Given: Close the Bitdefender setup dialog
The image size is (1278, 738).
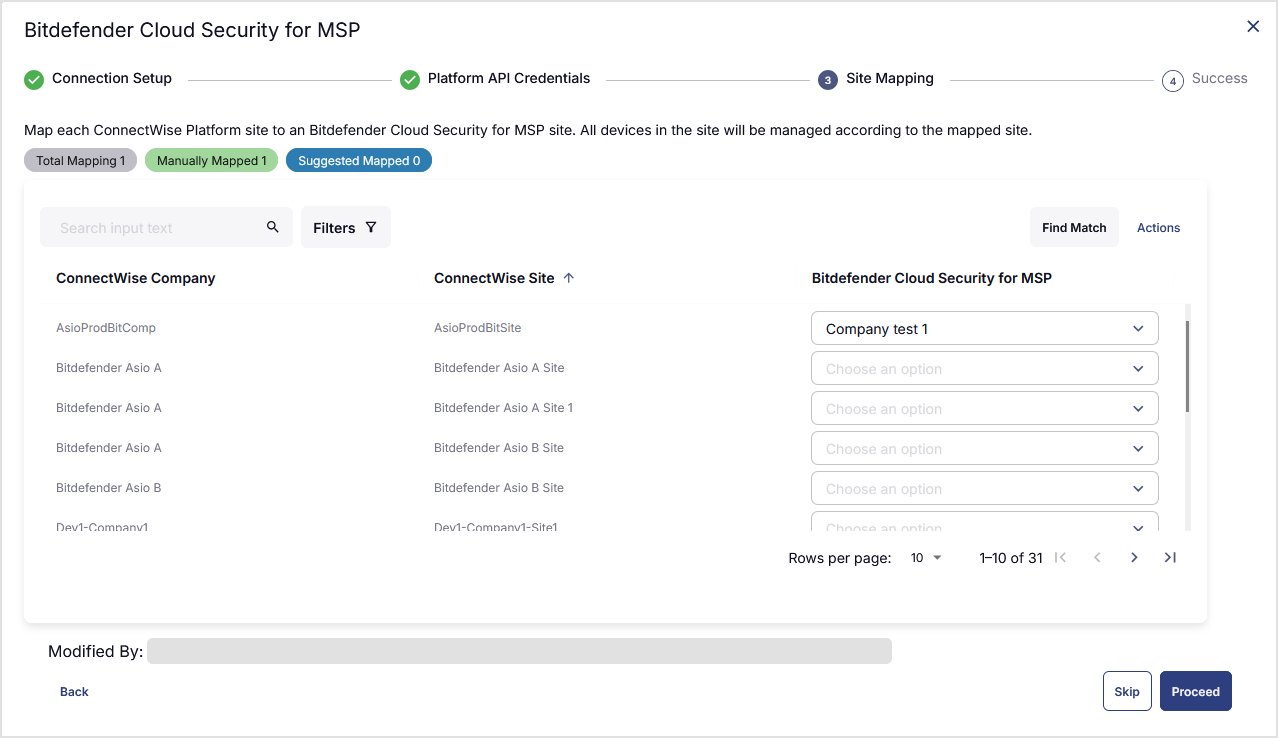Looking at the screenshot, I should (1253, 27).
